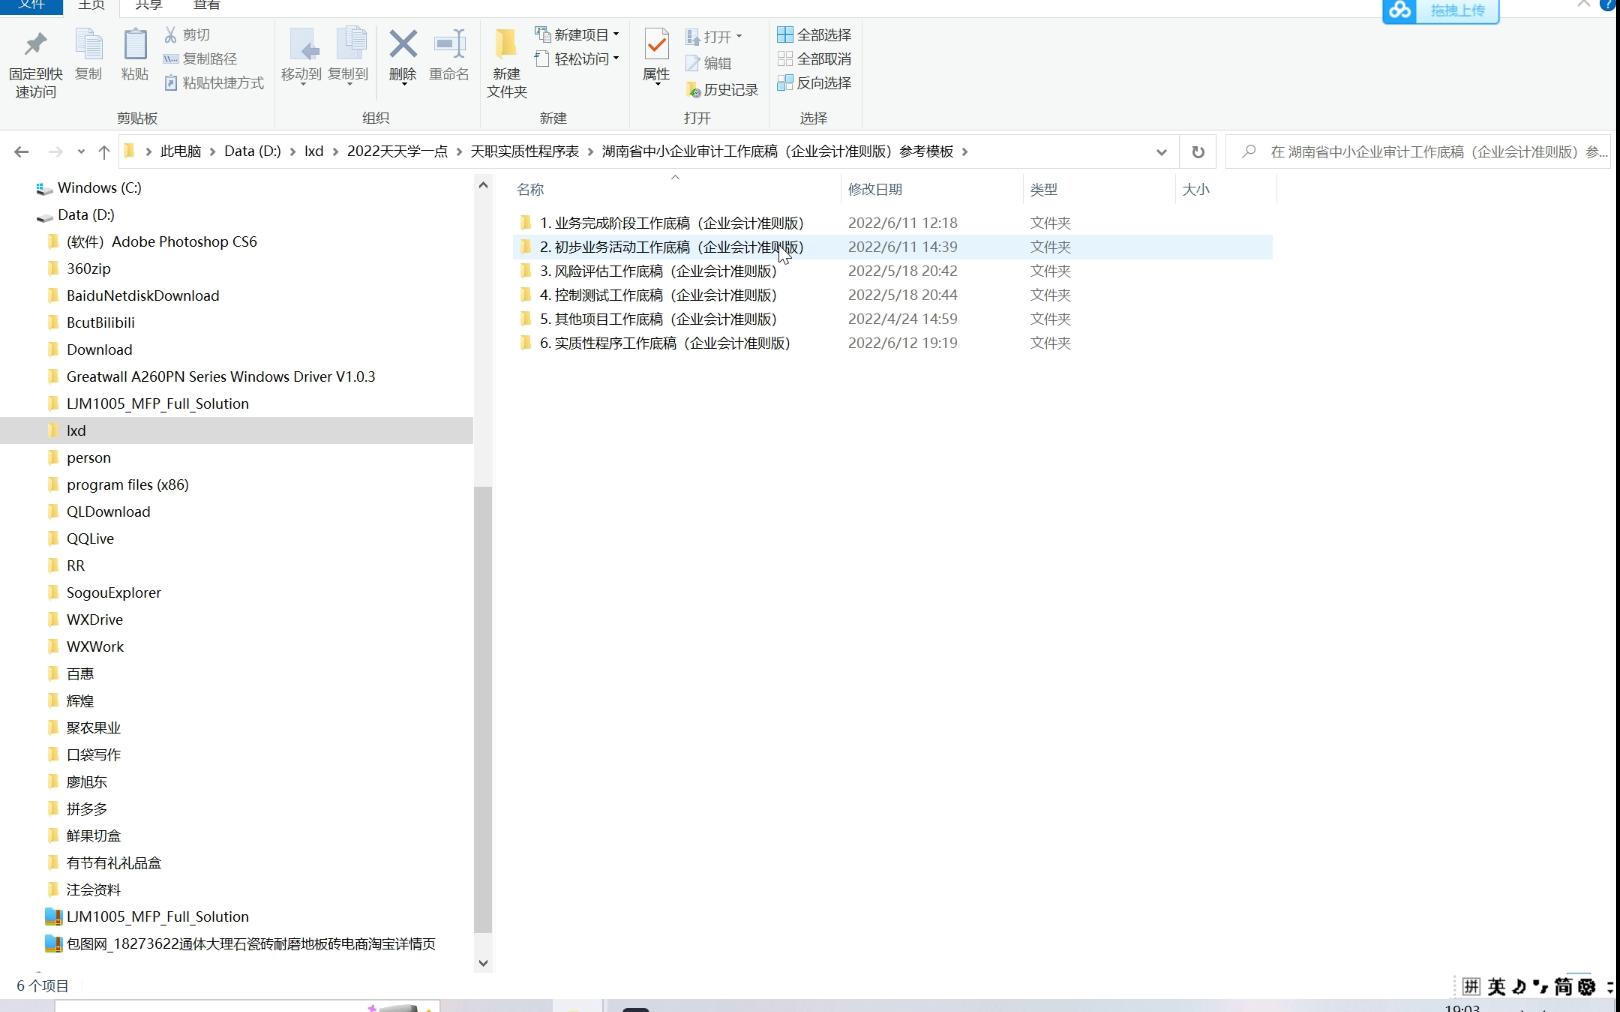
Task: Switch to the 主页 ribbon tab
Action: (92, 6)
